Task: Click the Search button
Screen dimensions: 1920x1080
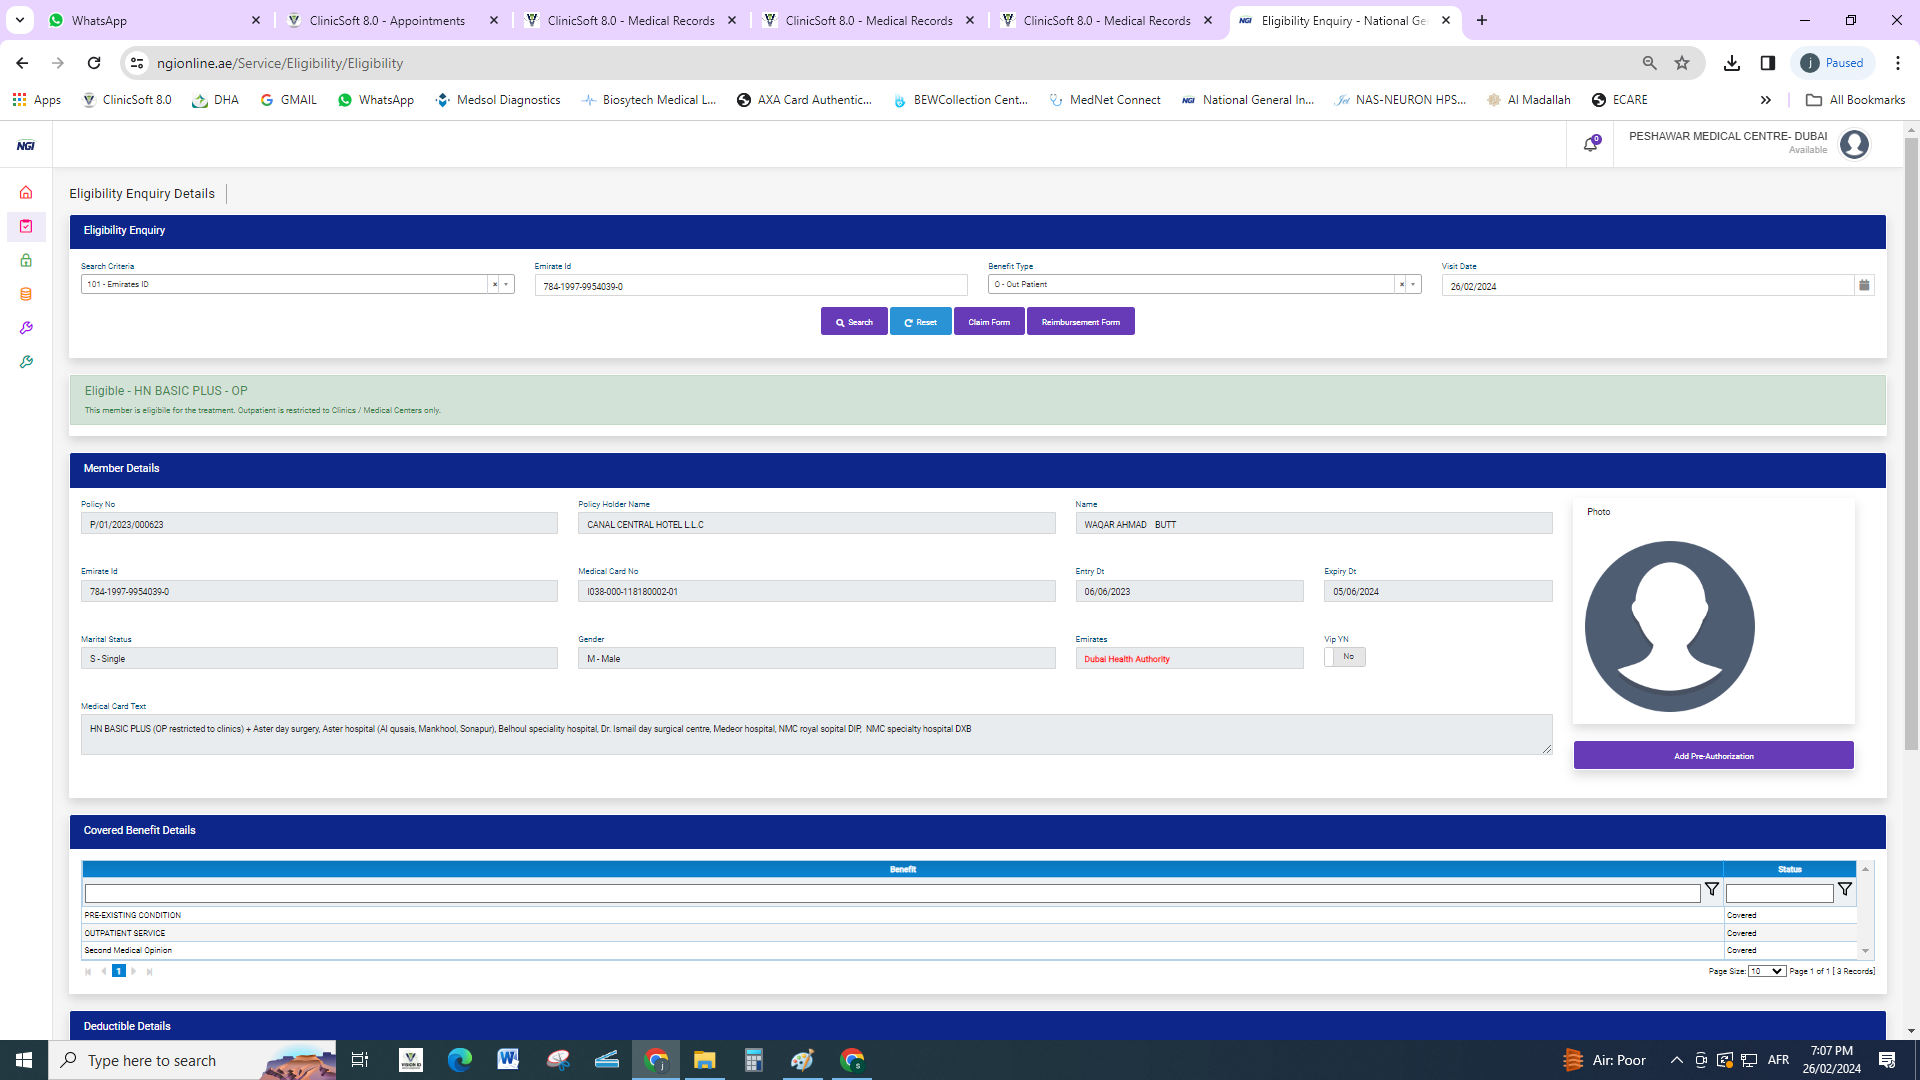Action: [854, 322]
